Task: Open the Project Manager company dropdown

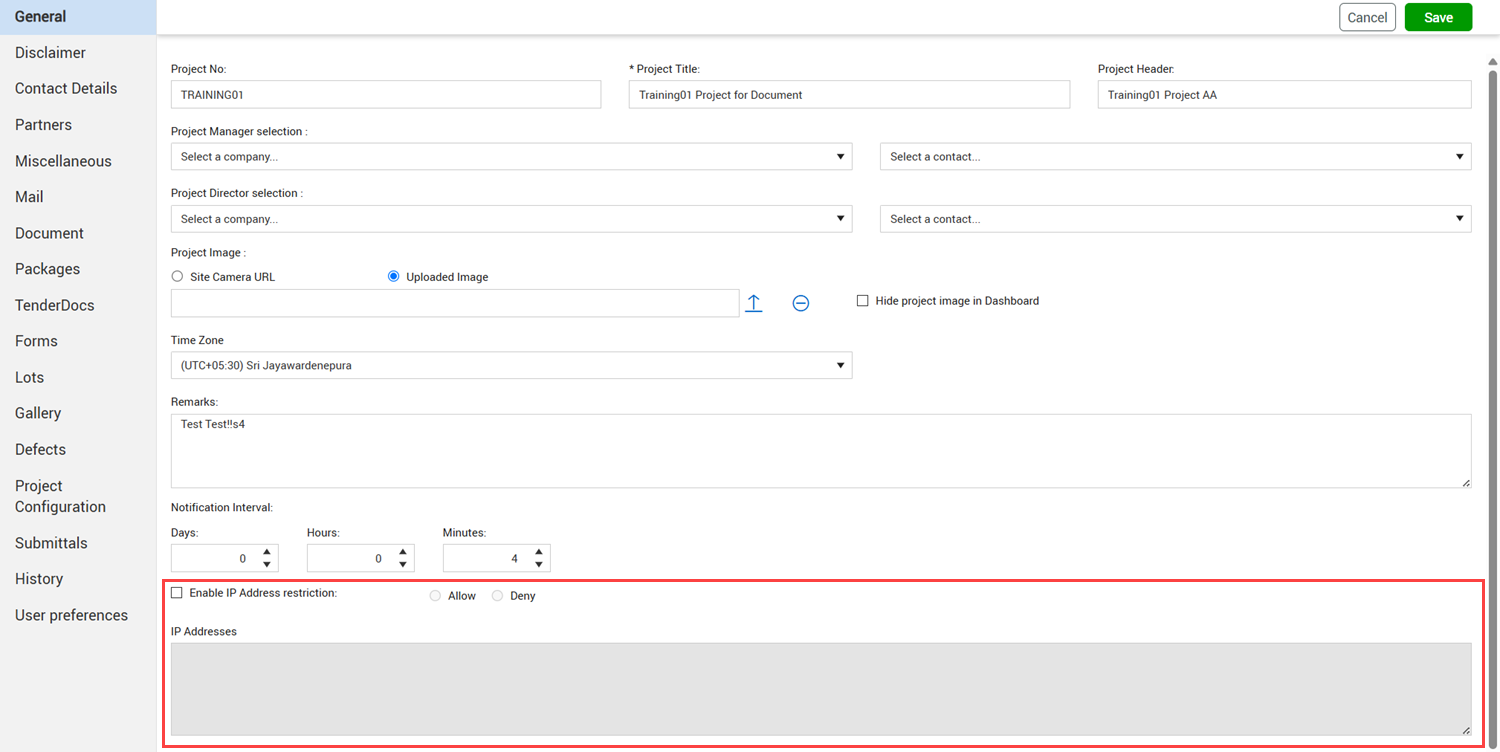Action: [512, 157]
